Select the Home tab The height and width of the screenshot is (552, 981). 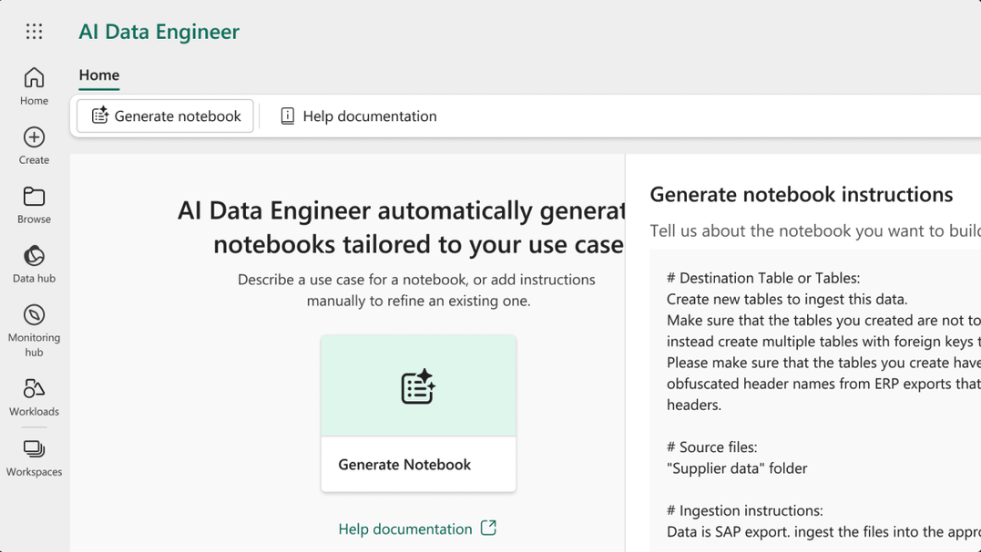(99, 75)
